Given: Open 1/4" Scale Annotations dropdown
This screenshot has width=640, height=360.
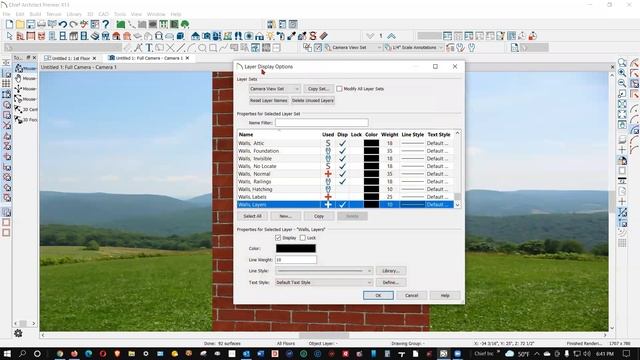Looking at the screenshot, I should pyautogui.click(x=413, y=48).
